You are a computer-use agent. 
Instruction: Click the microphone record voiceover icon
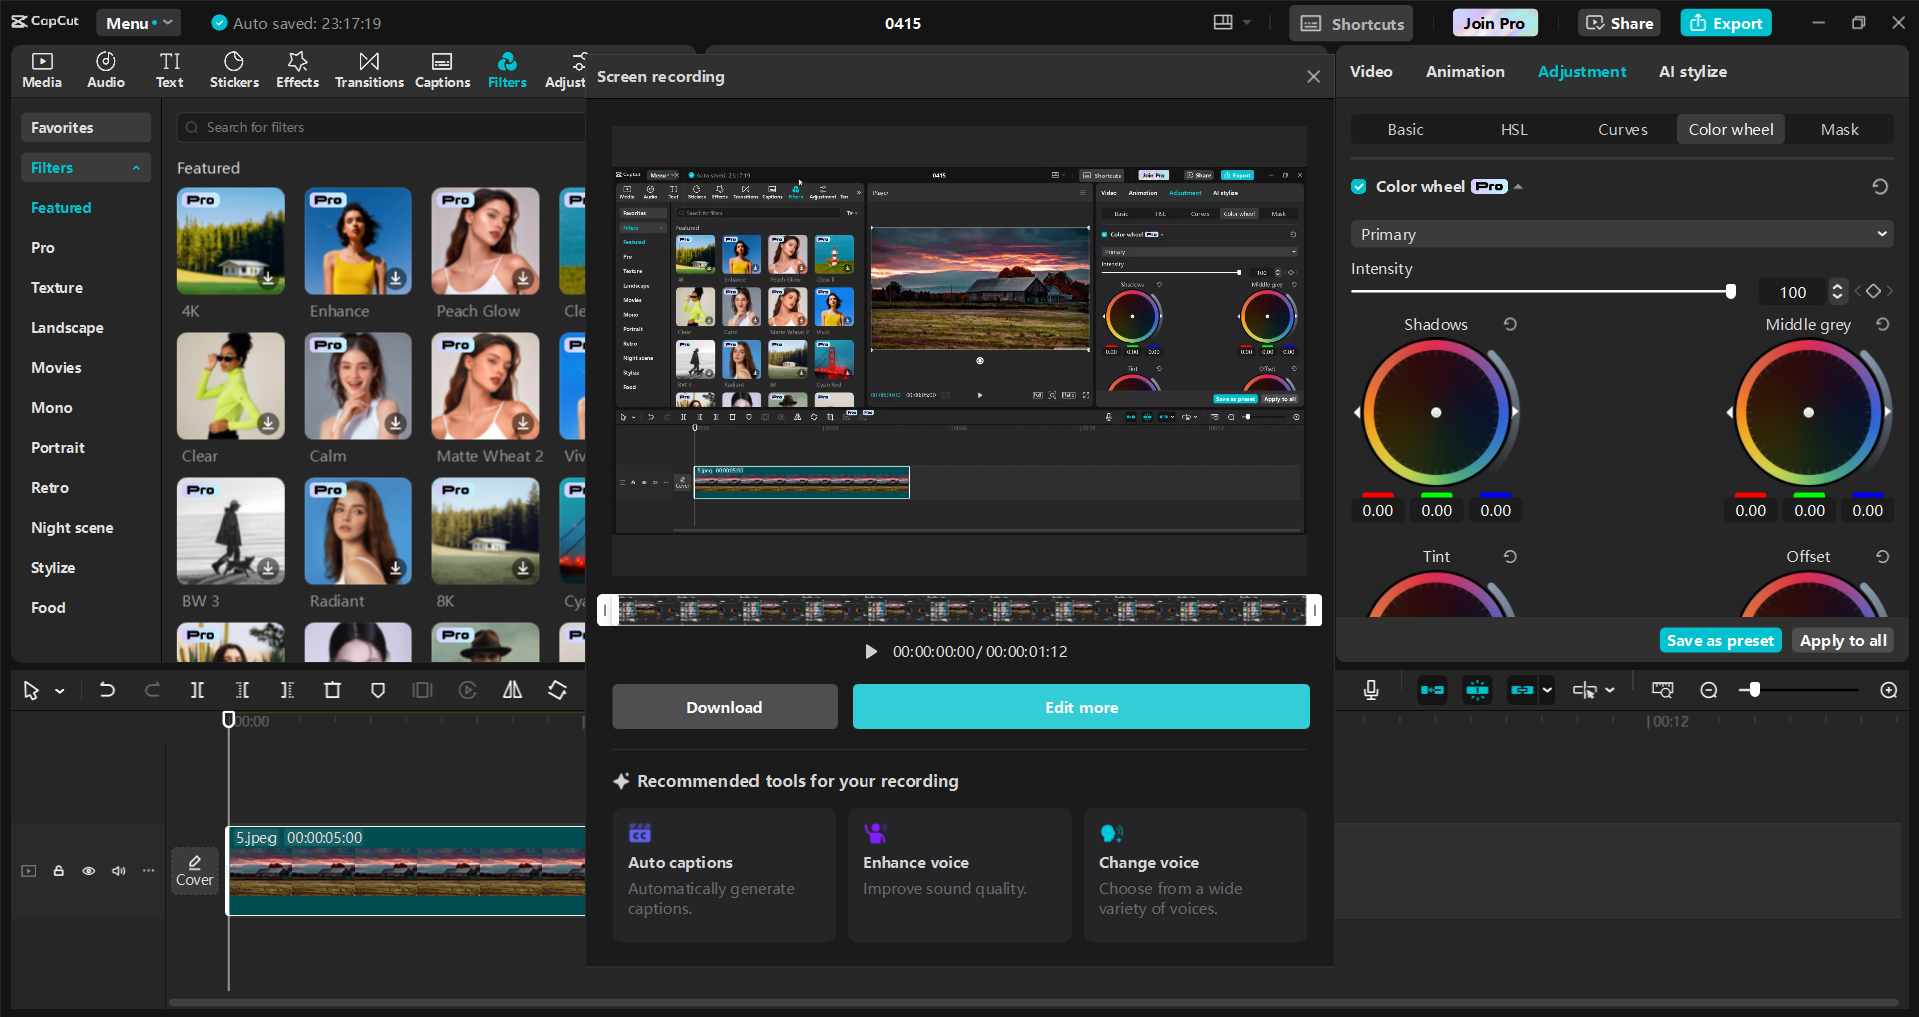(1371, 690)
